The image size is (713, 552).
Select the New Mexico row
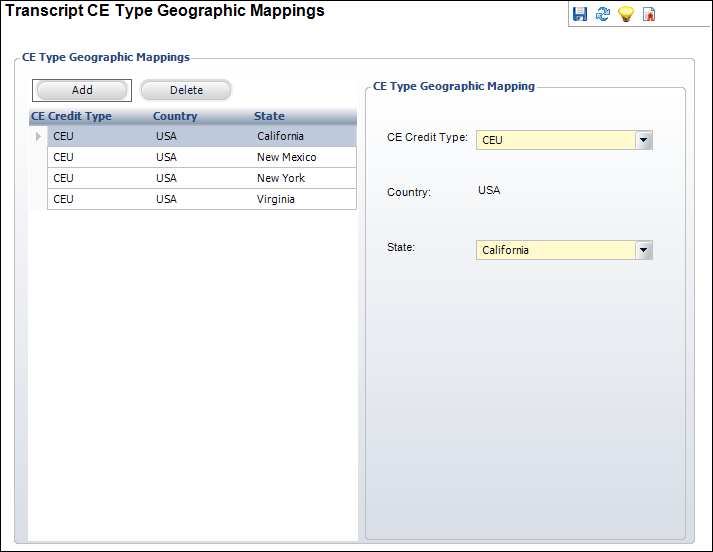click(x=202, y=157)
